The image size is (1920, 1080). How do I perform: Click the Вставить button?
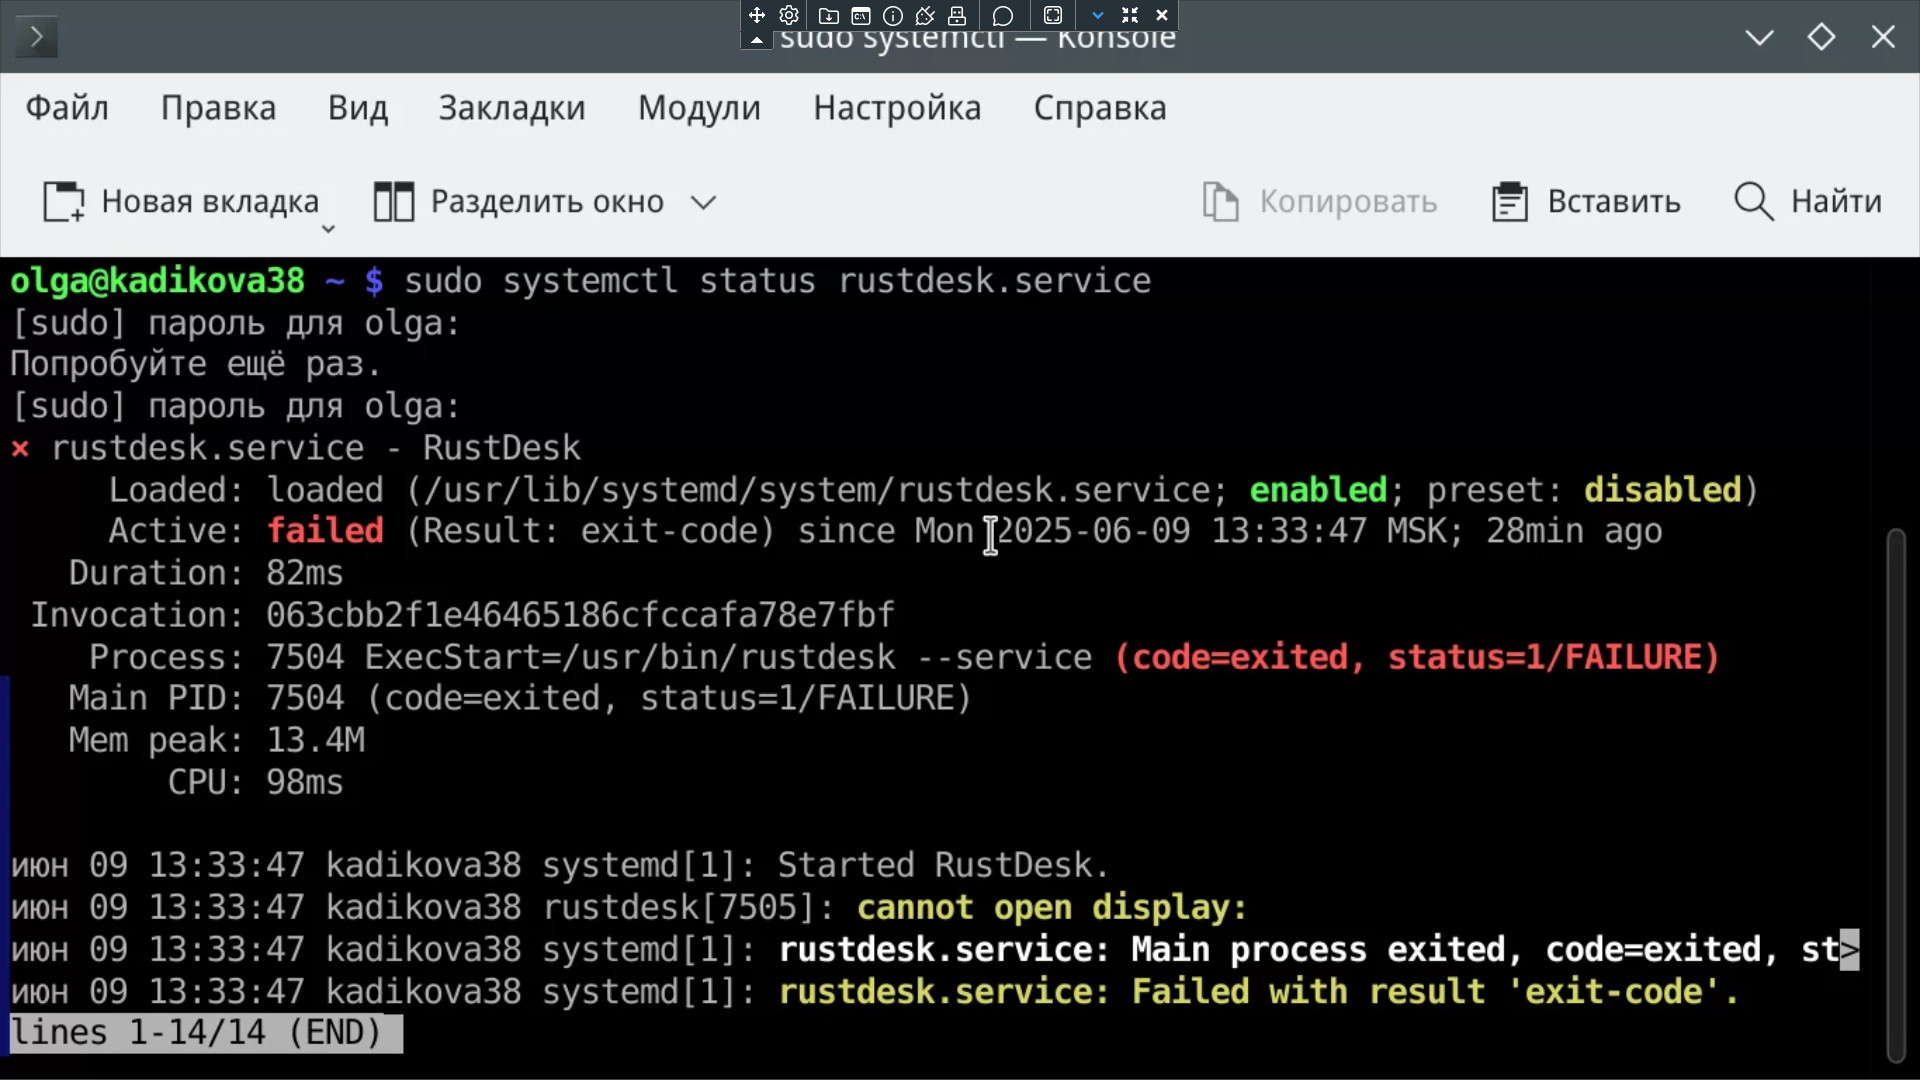[x=1586, y=202]
